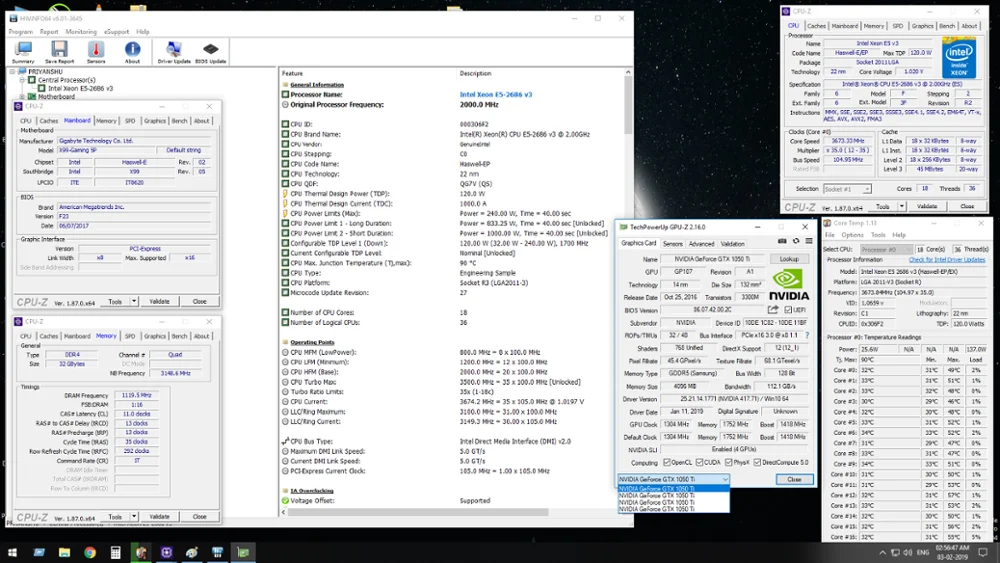Open the GPU selection dropdown in GPU-Z
Image resolution: width=1000 pixels, height=563 pixels.
pyautogui.click(x=673, y=479)
